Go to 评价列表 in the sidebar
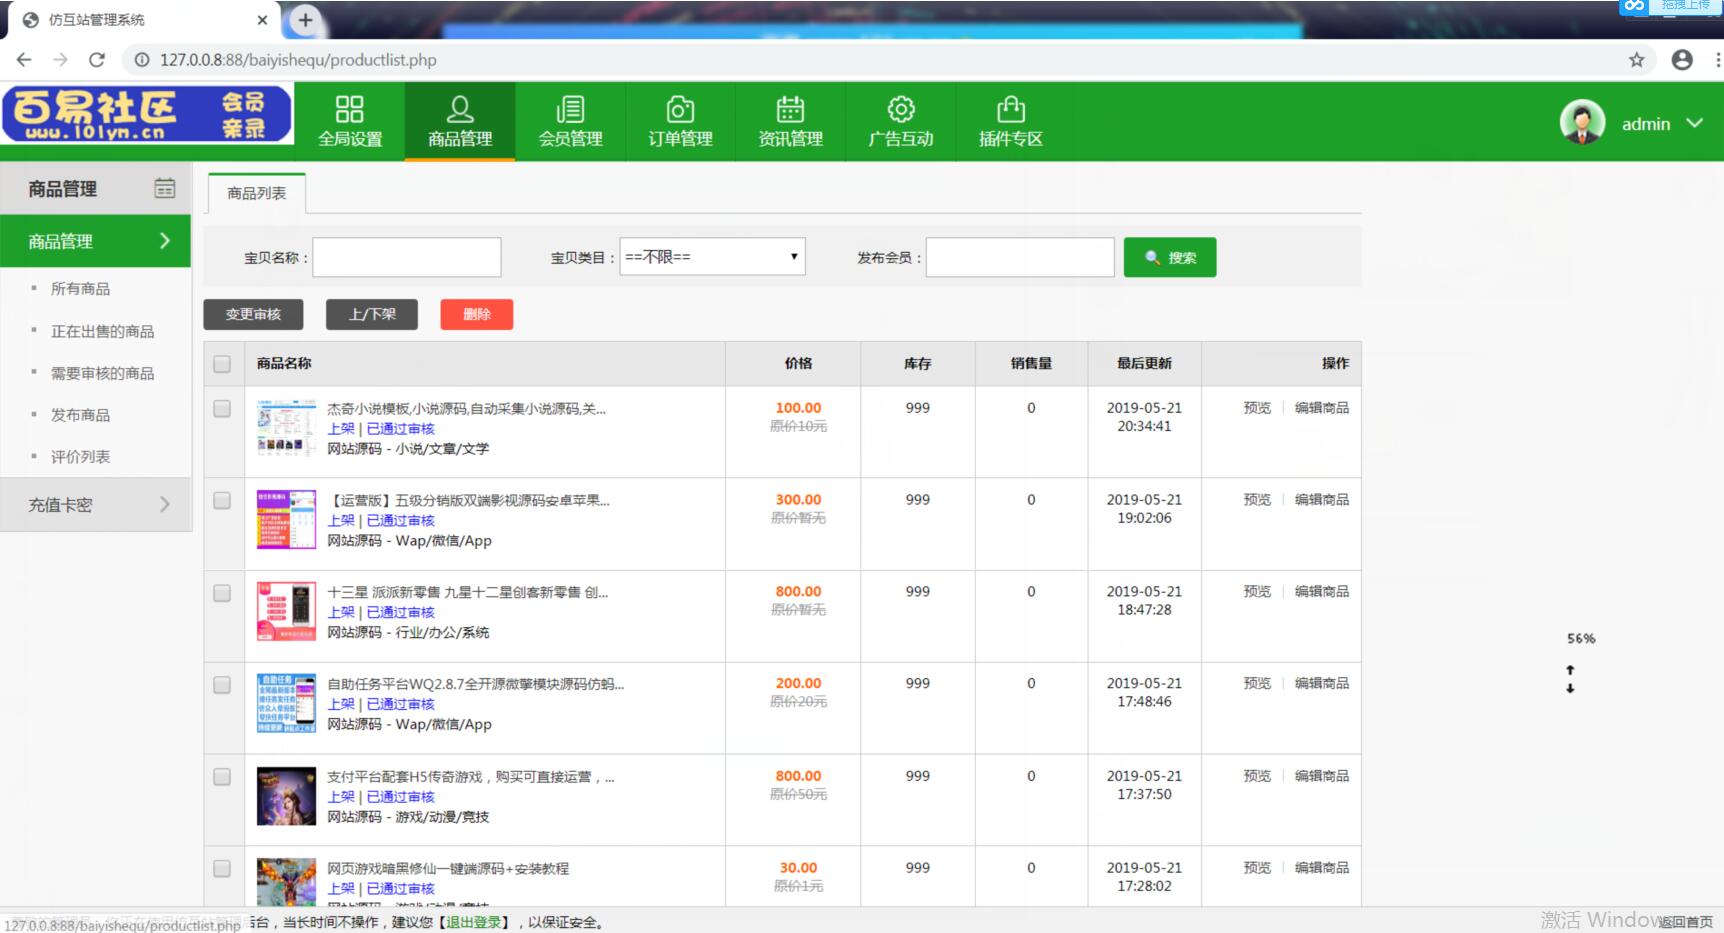Image resolution: width=1724 pixels, height=933 pixels. pyautogui.click(x=80, y=457)
